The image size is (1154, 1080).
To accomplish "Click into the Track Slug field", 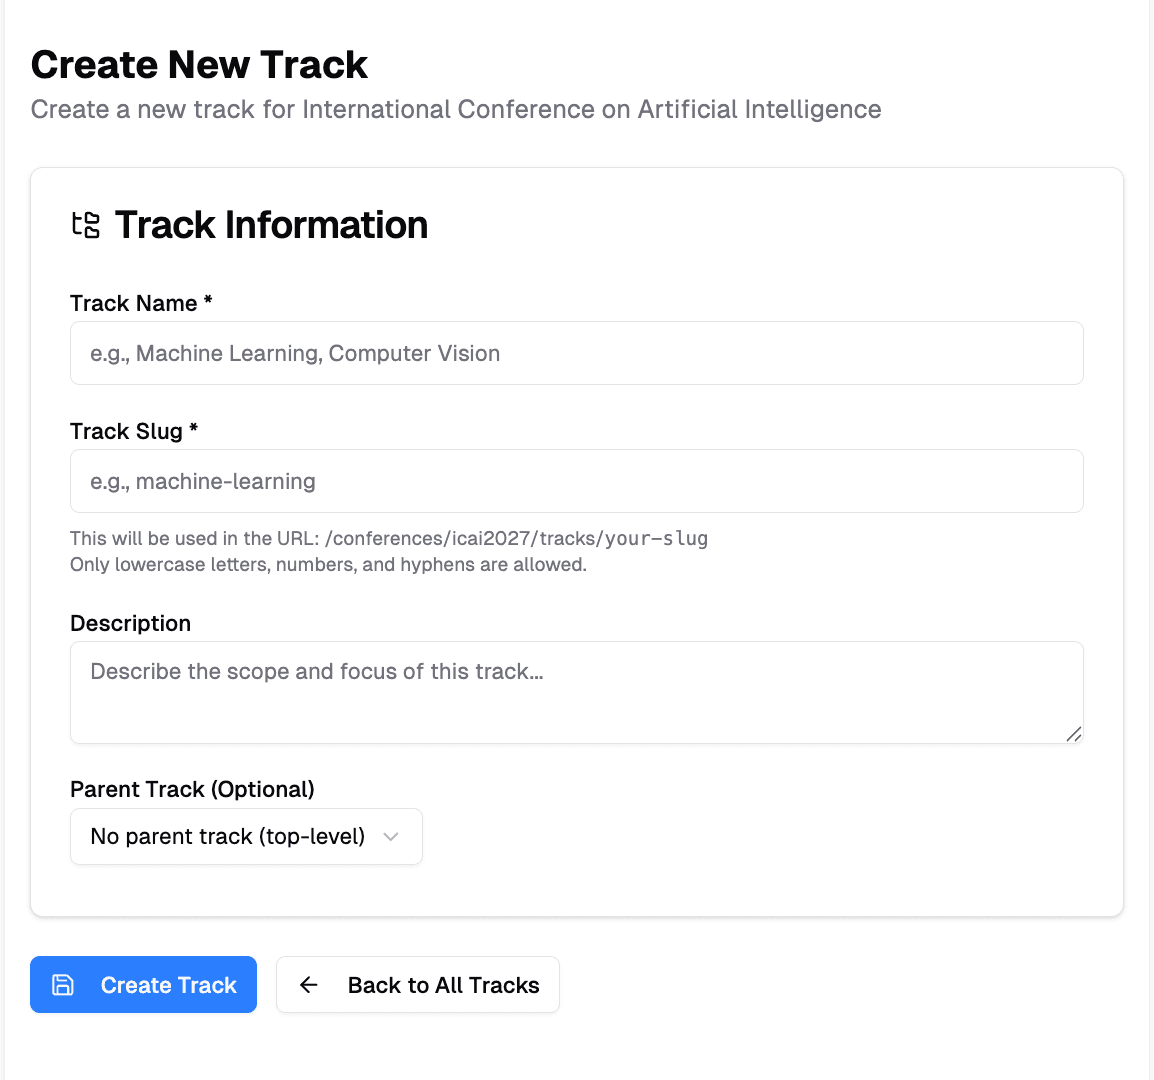I will (x=576, y=481).
